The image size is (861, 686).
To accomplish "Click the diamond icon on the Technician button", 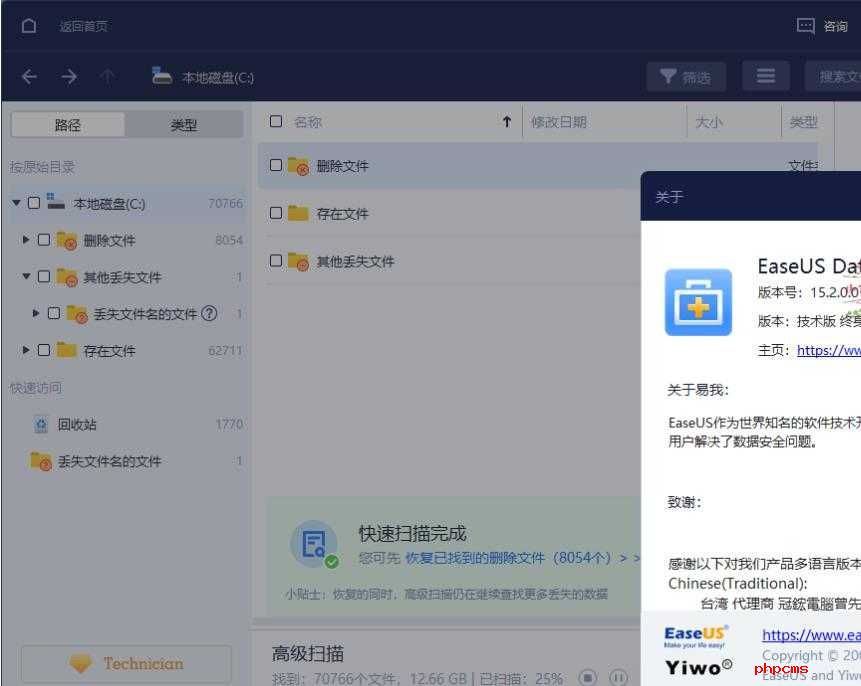I will [81, 663].
